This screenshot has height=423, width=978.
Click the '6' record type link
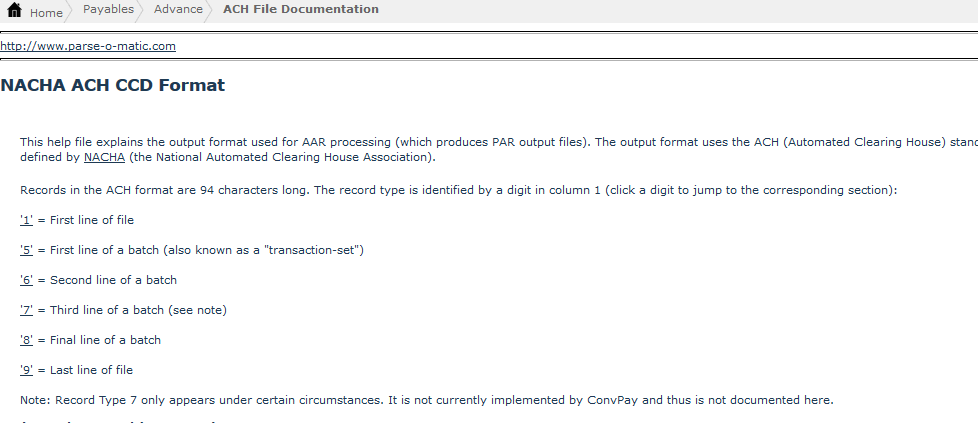click(x=27, y=280)
